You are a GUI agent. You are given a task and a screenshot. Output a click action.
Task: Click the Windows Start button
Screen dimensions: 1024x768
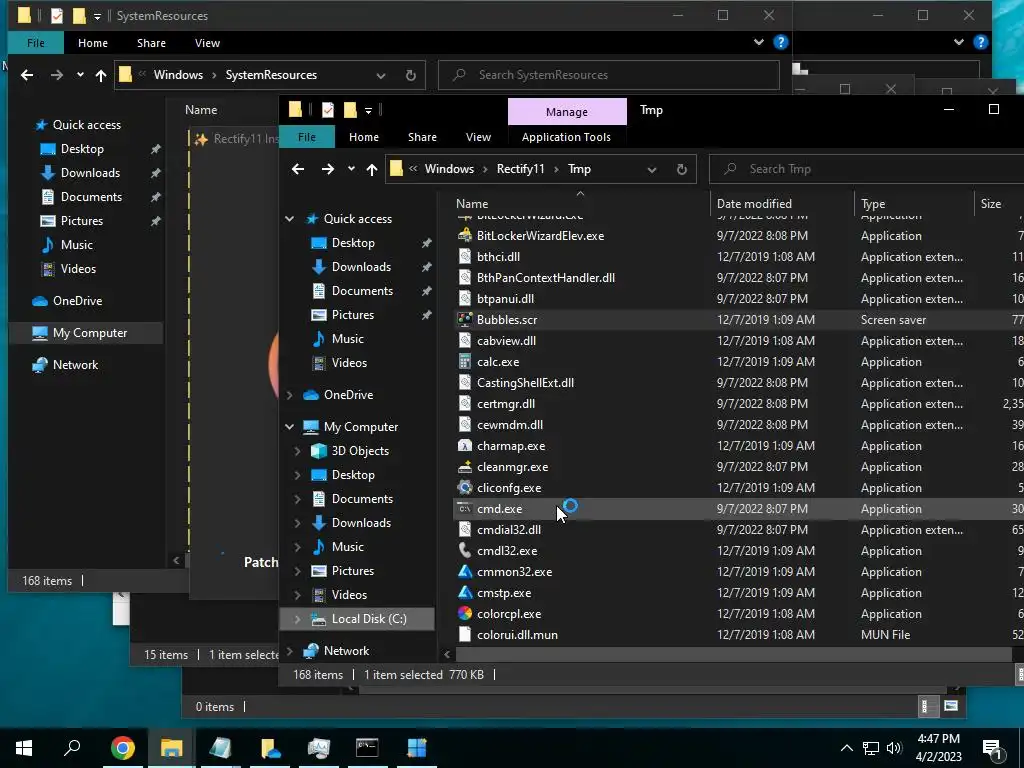pyautogui.click(x=24, y=747)
